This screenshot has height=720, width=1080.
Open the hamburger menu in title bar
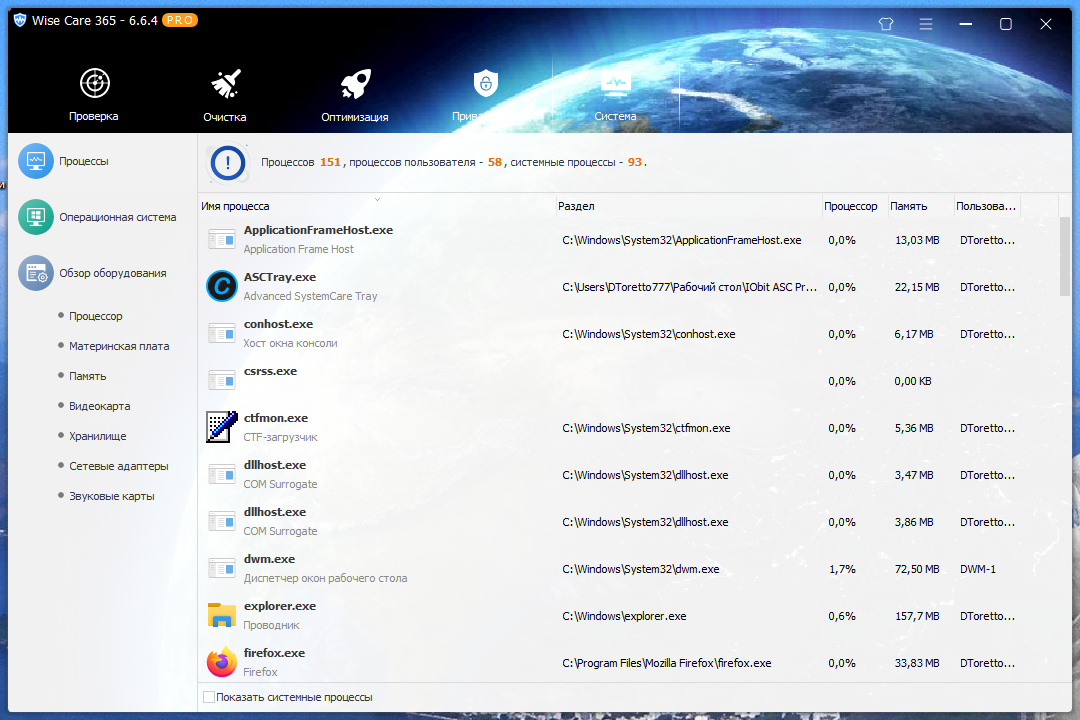[x=926, y=24]
